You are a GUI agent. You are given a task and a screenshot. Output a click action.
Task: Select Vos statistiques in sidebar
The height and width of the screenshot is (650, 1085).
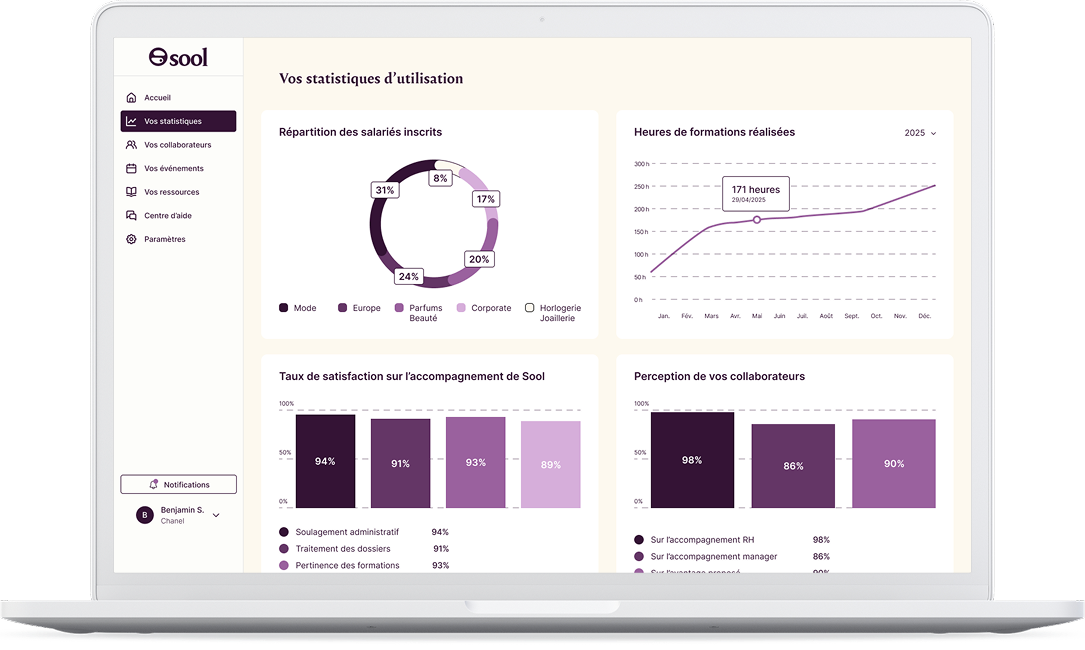[179, 121]
